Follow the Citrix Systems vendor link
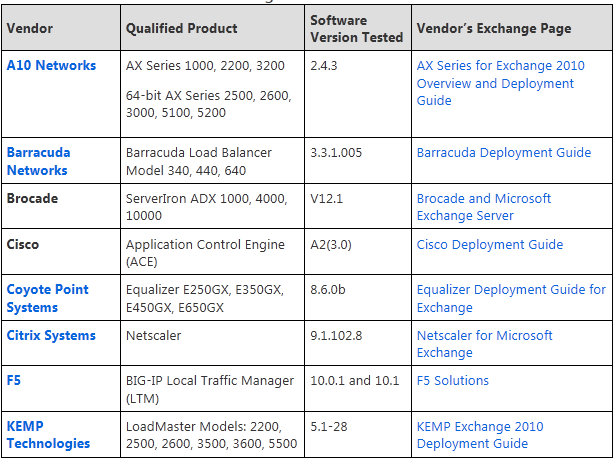This screenshot has width=616, height=465. click(x=51, y=335)
